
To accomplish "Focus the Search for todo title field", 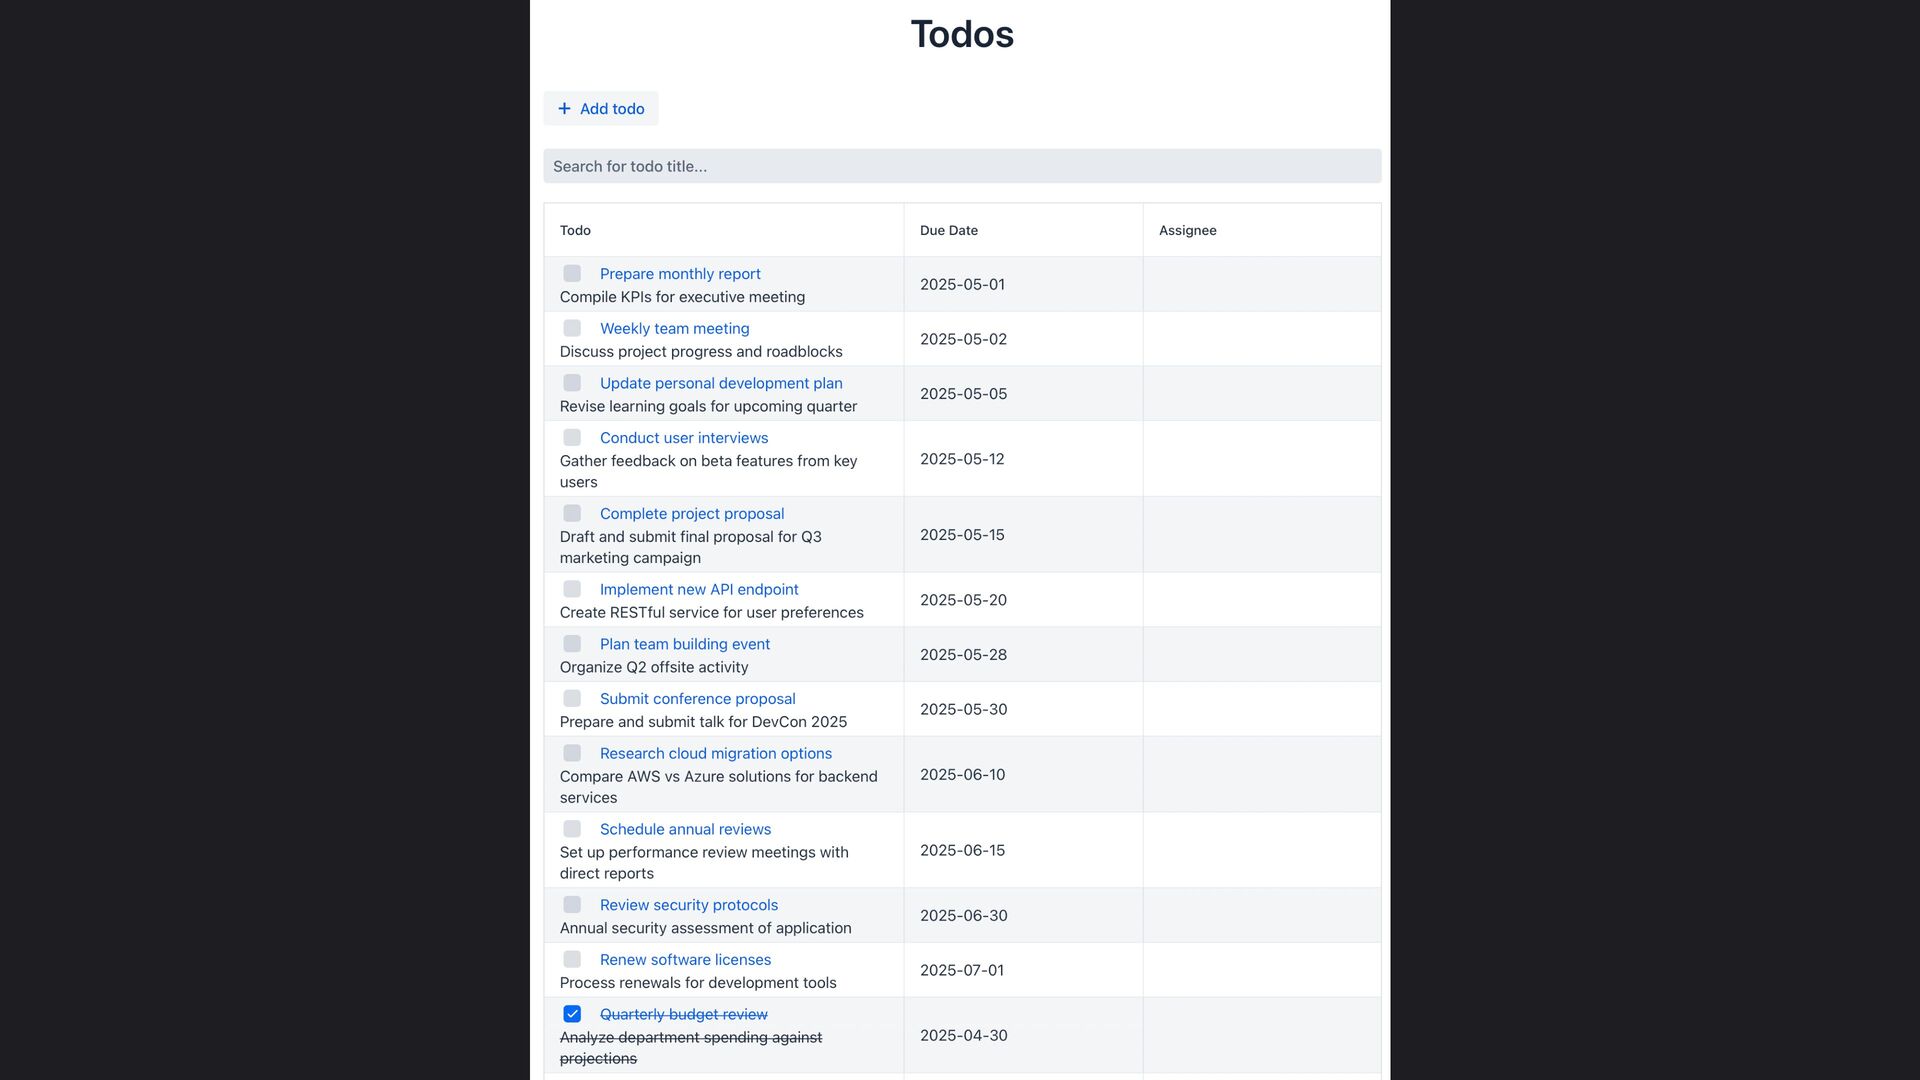I will [962, 166].
